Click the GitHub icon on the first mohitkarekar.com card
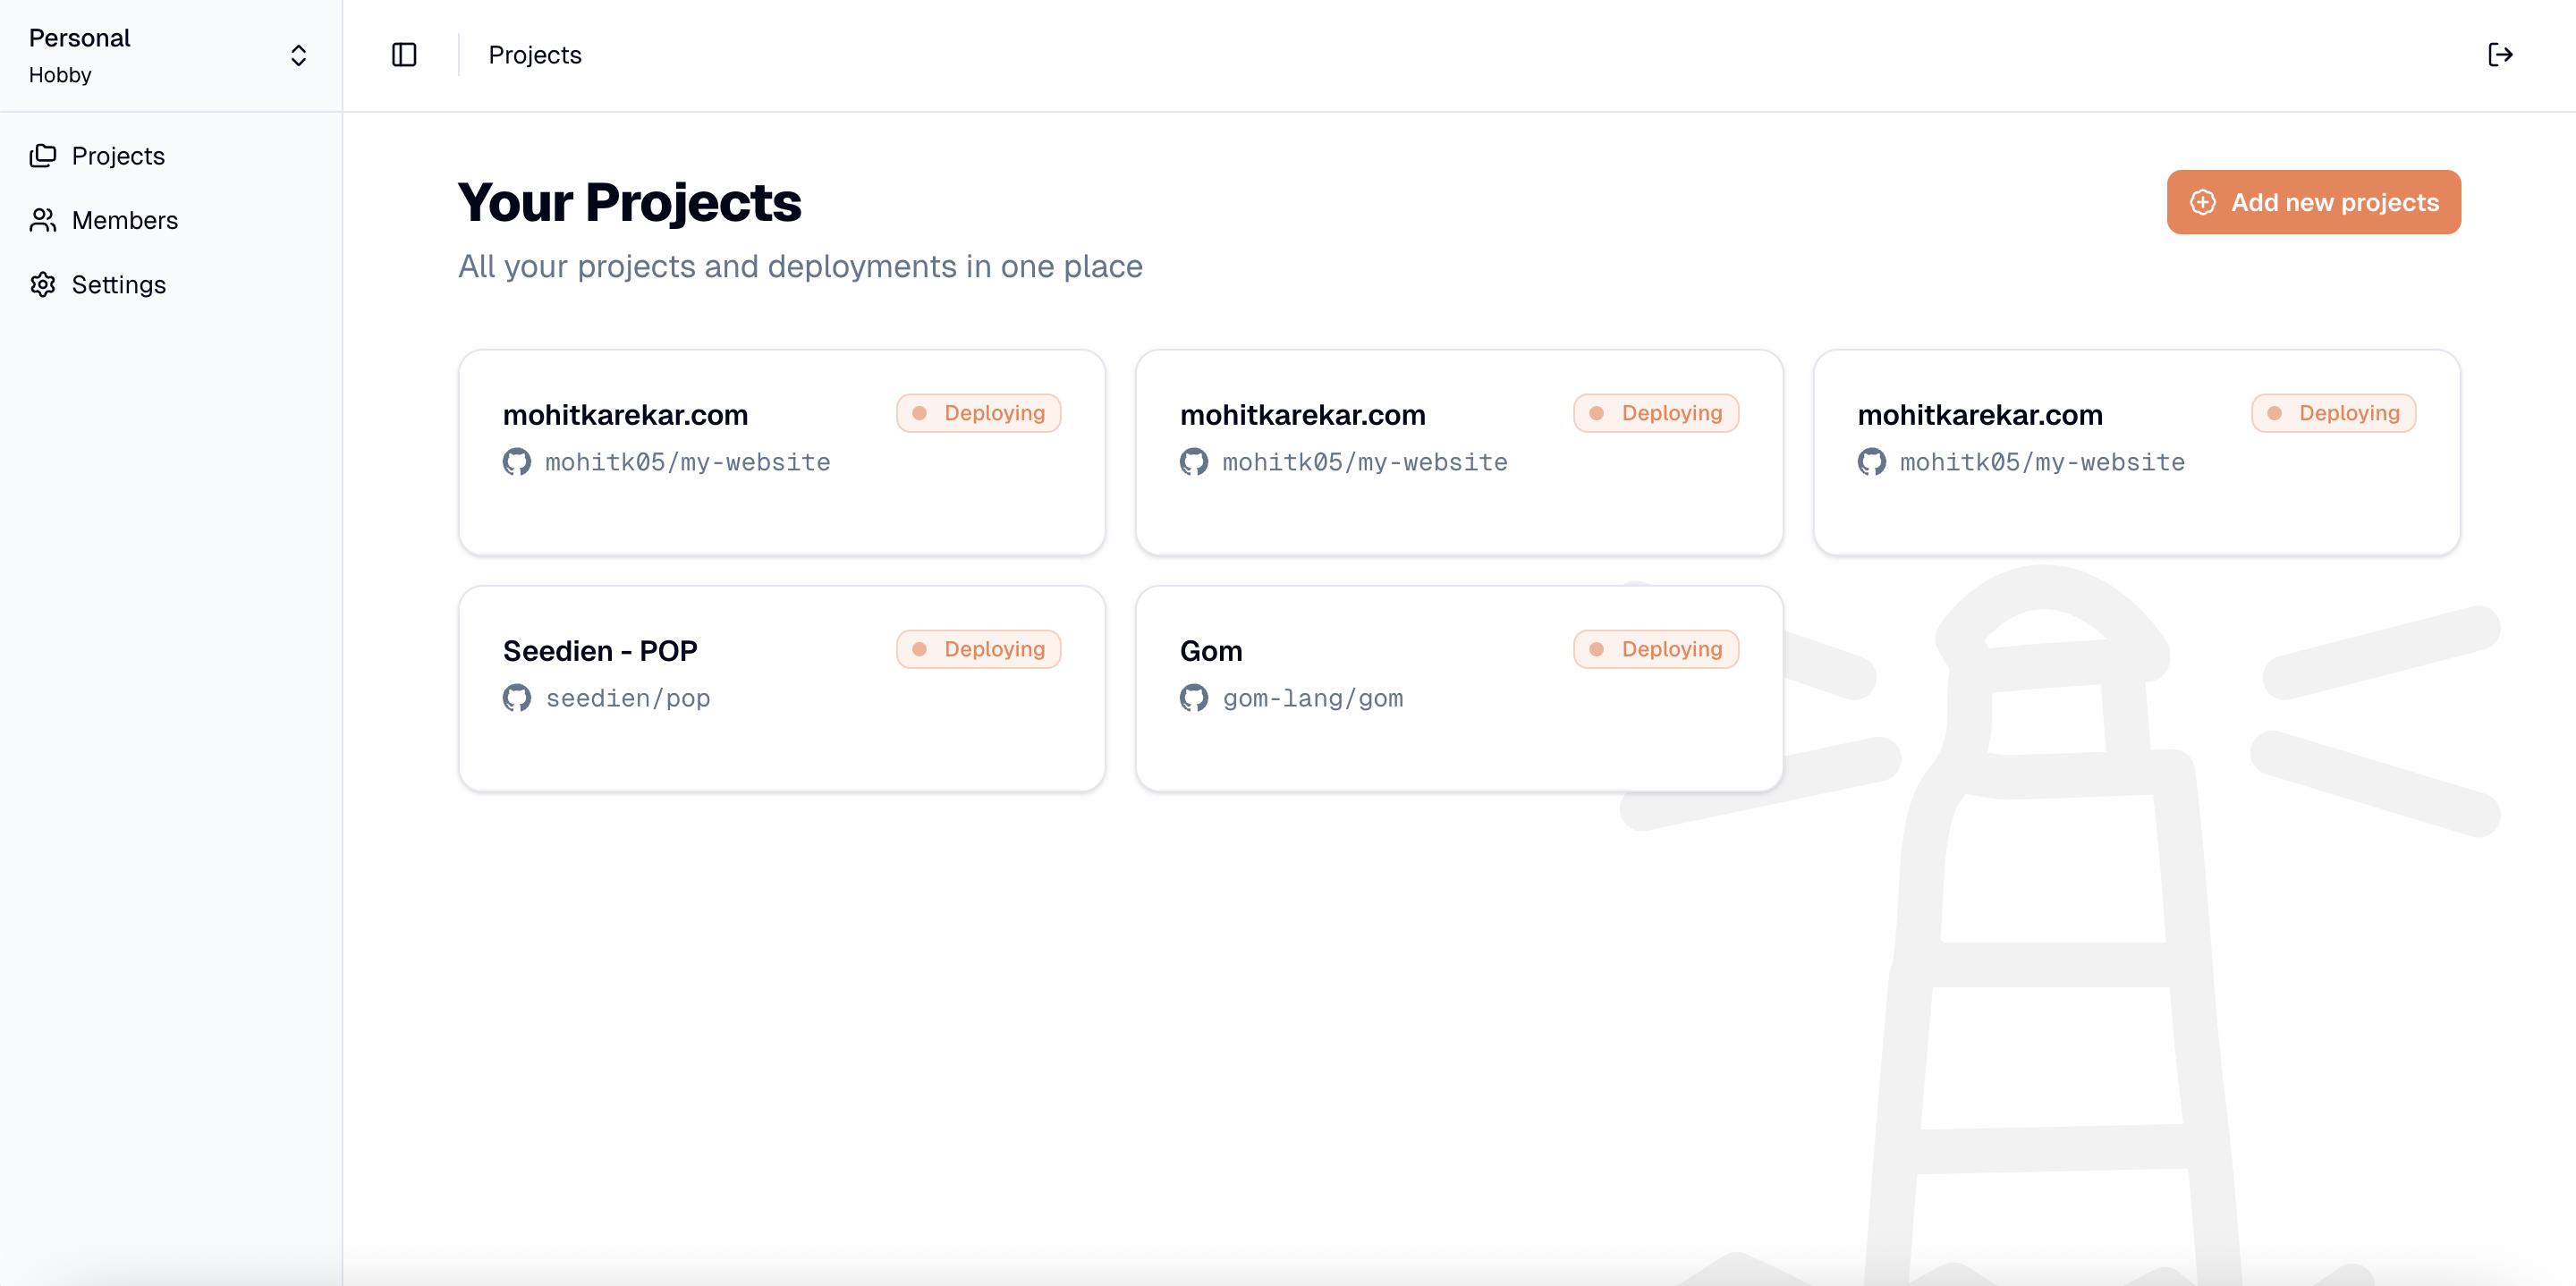The height and width of the screenshot is (1286, 2576). (x=516, y=462)
